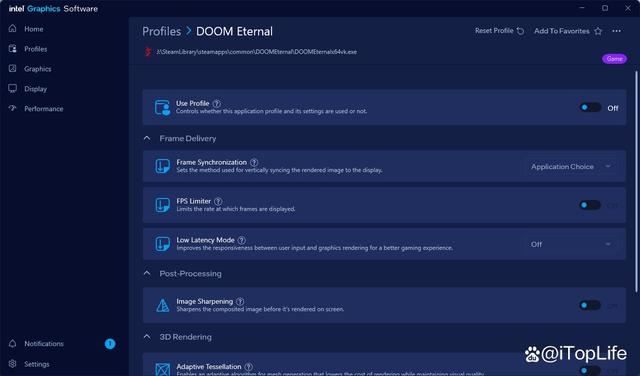Click the vertical scrollbar of settings list

pos(636,182)
